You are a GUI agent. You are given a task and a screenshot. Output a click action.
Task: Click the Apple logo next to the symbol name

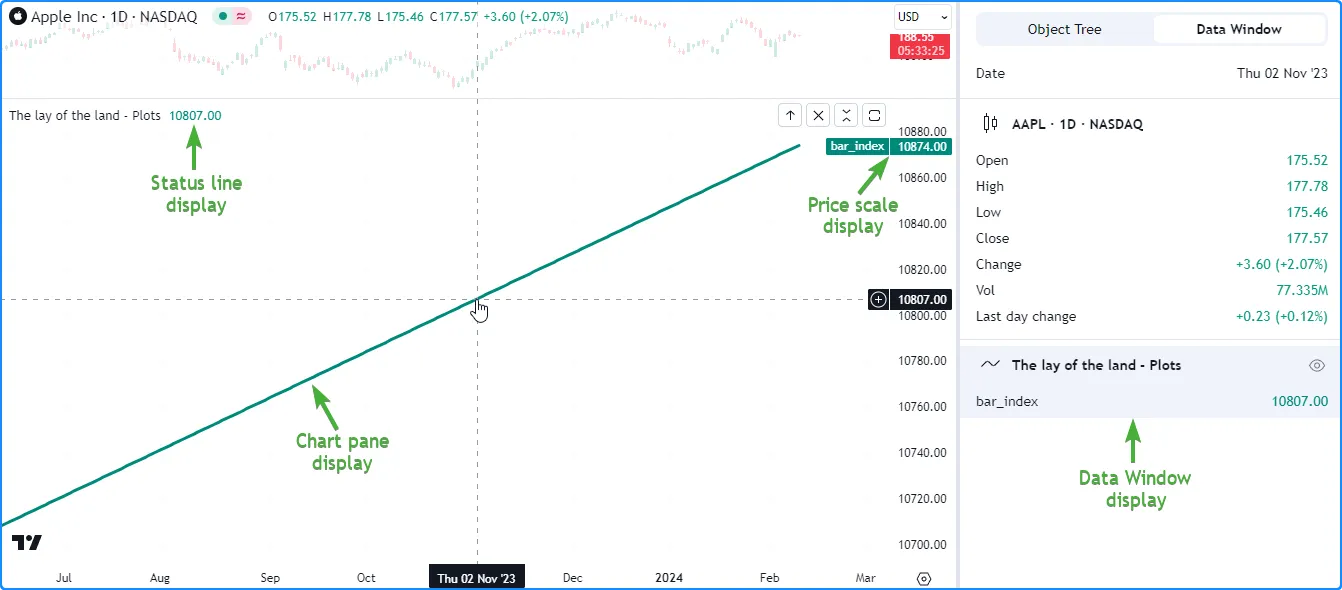click(x=17, y=17)
